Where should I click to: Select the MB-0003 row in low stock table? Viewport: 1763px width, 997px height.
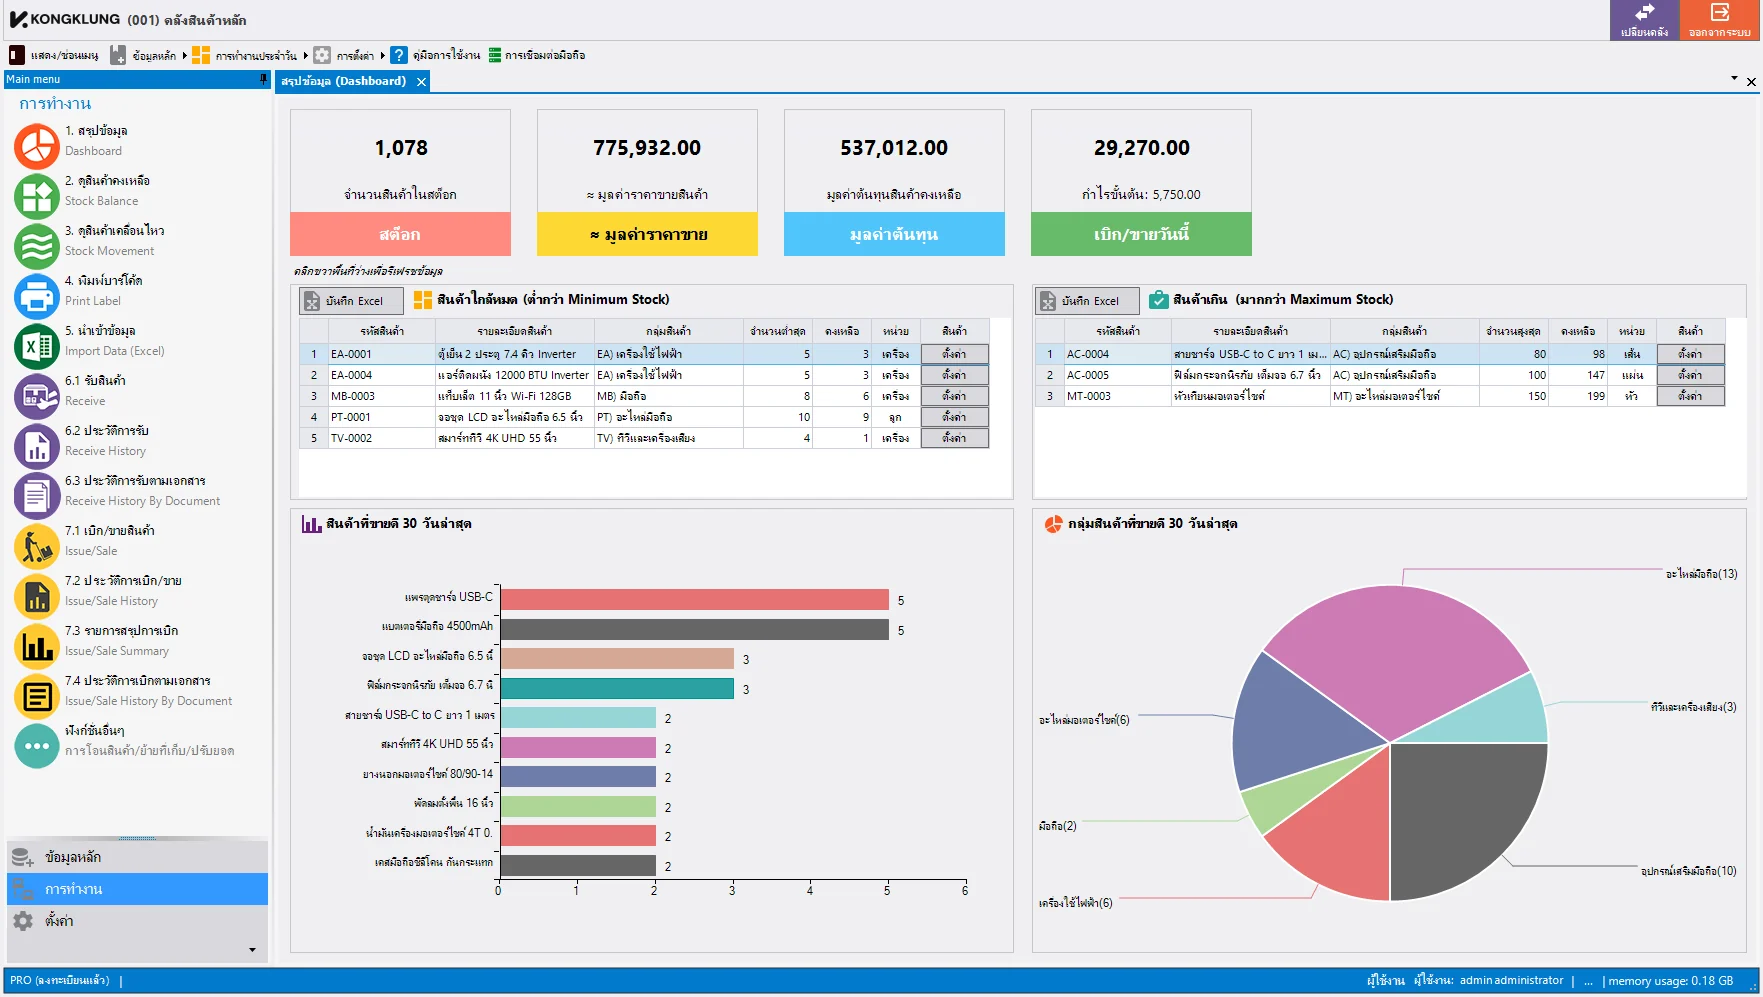[x=644, y=396]
